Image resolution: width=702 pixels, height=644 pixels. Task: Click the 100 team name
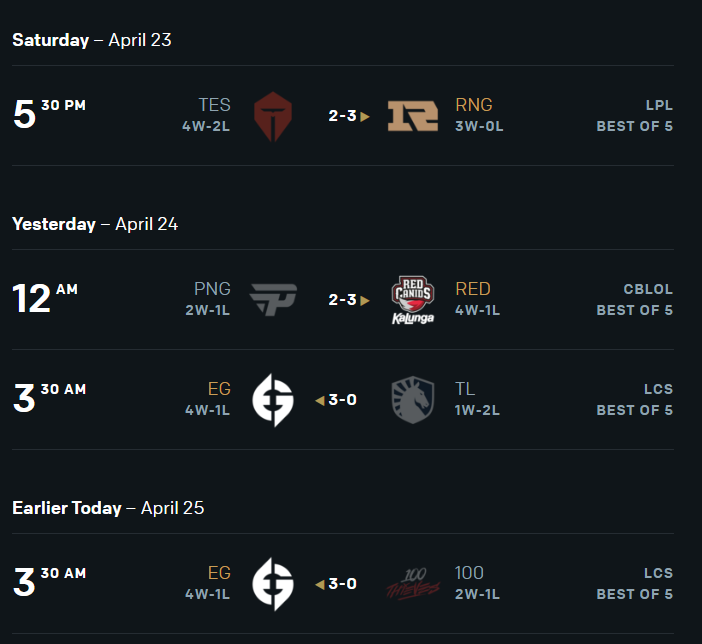pos(469,573)
